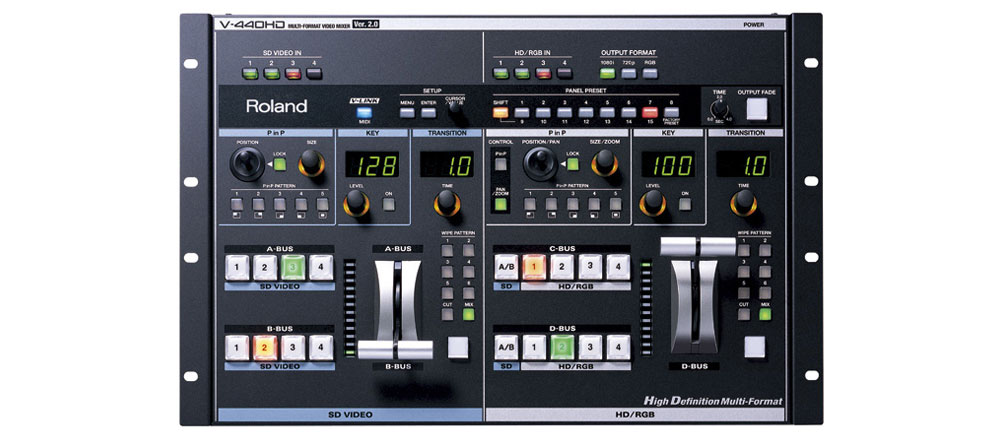Select A/B source on D-BUS

[506, 347]
